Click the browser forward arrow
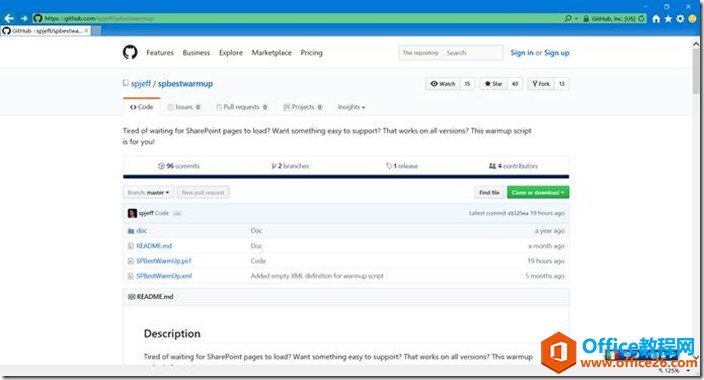 (24, 18)
